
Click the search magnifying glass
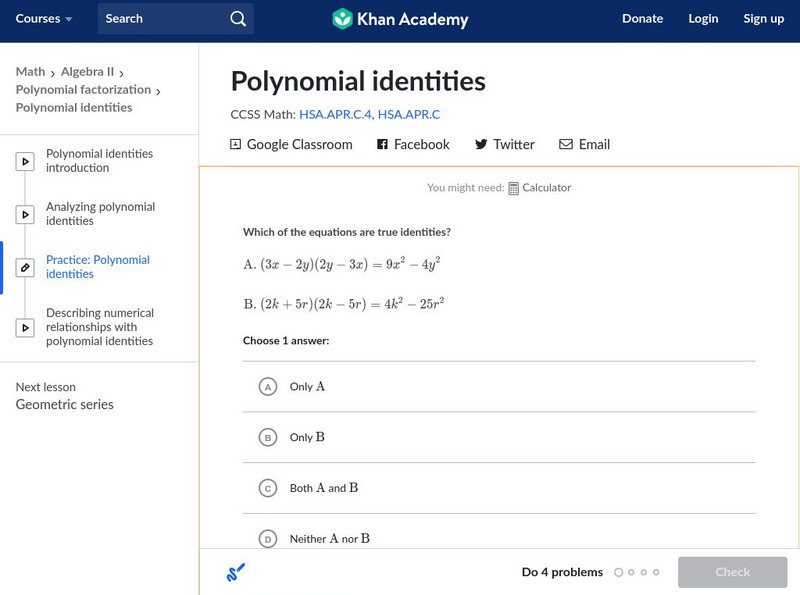pos(237,18)
